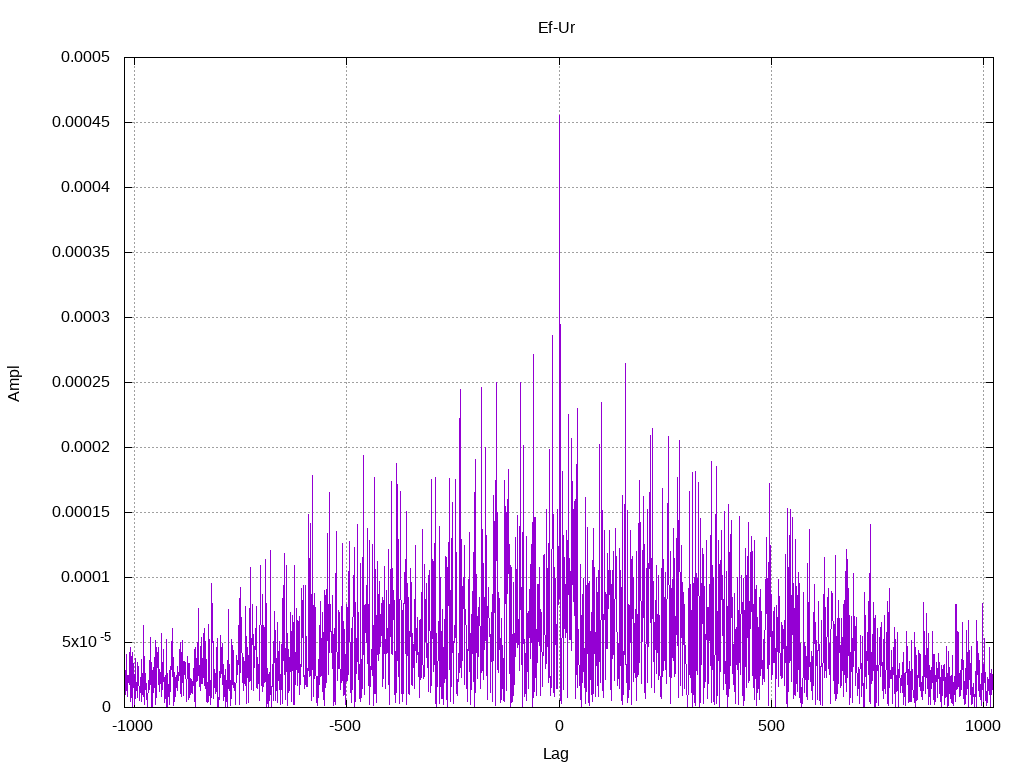
Task: Click y-axis tick label 0.00025
Action: coord(81,382)
